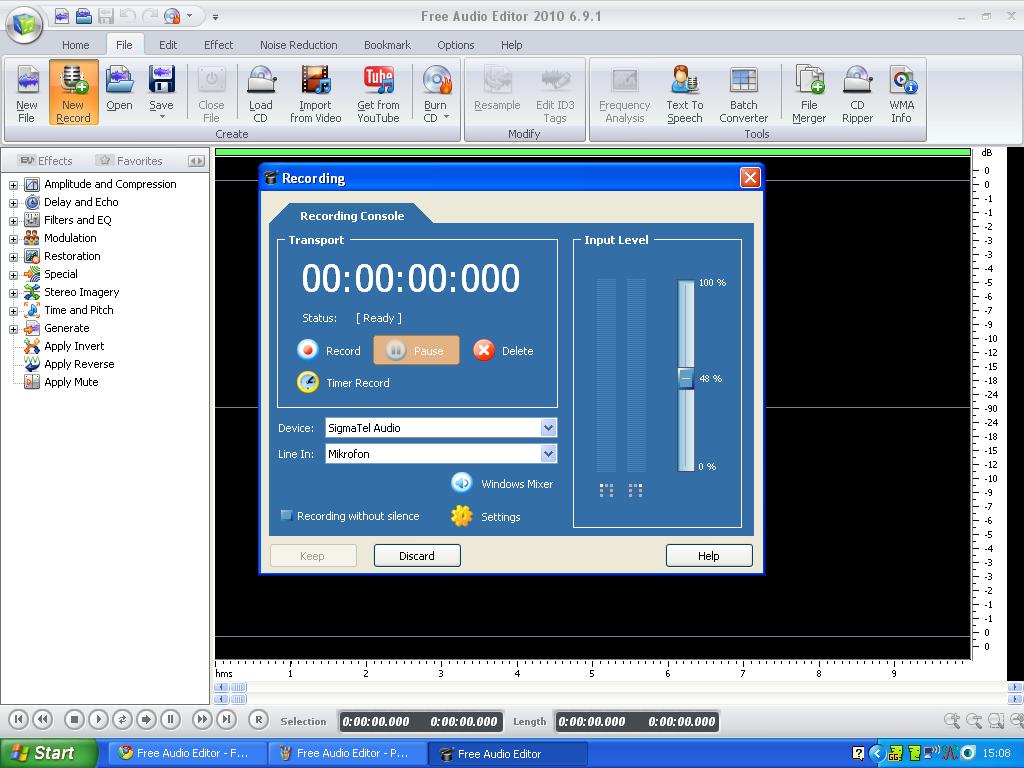Switch to the Effect ribbon tab
The height and width of the screenshot is (768, 1024).
[x=218, y=45]
